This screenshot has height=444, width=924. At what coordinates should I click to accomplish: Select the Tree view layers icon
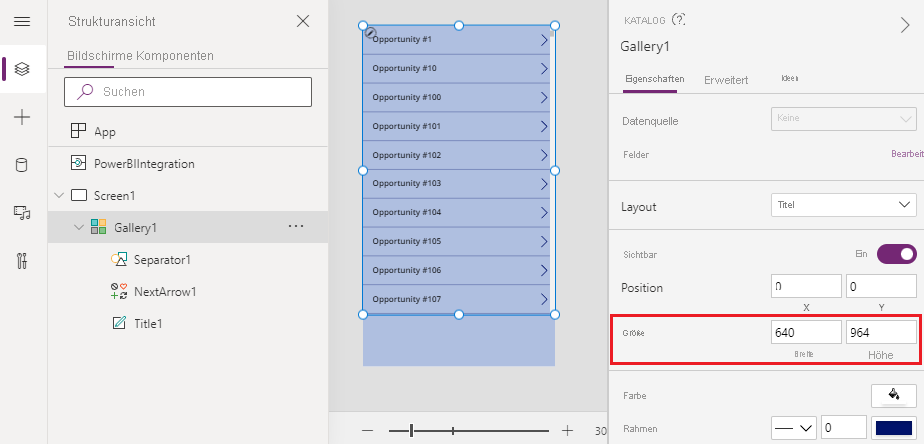coord(22,69)
